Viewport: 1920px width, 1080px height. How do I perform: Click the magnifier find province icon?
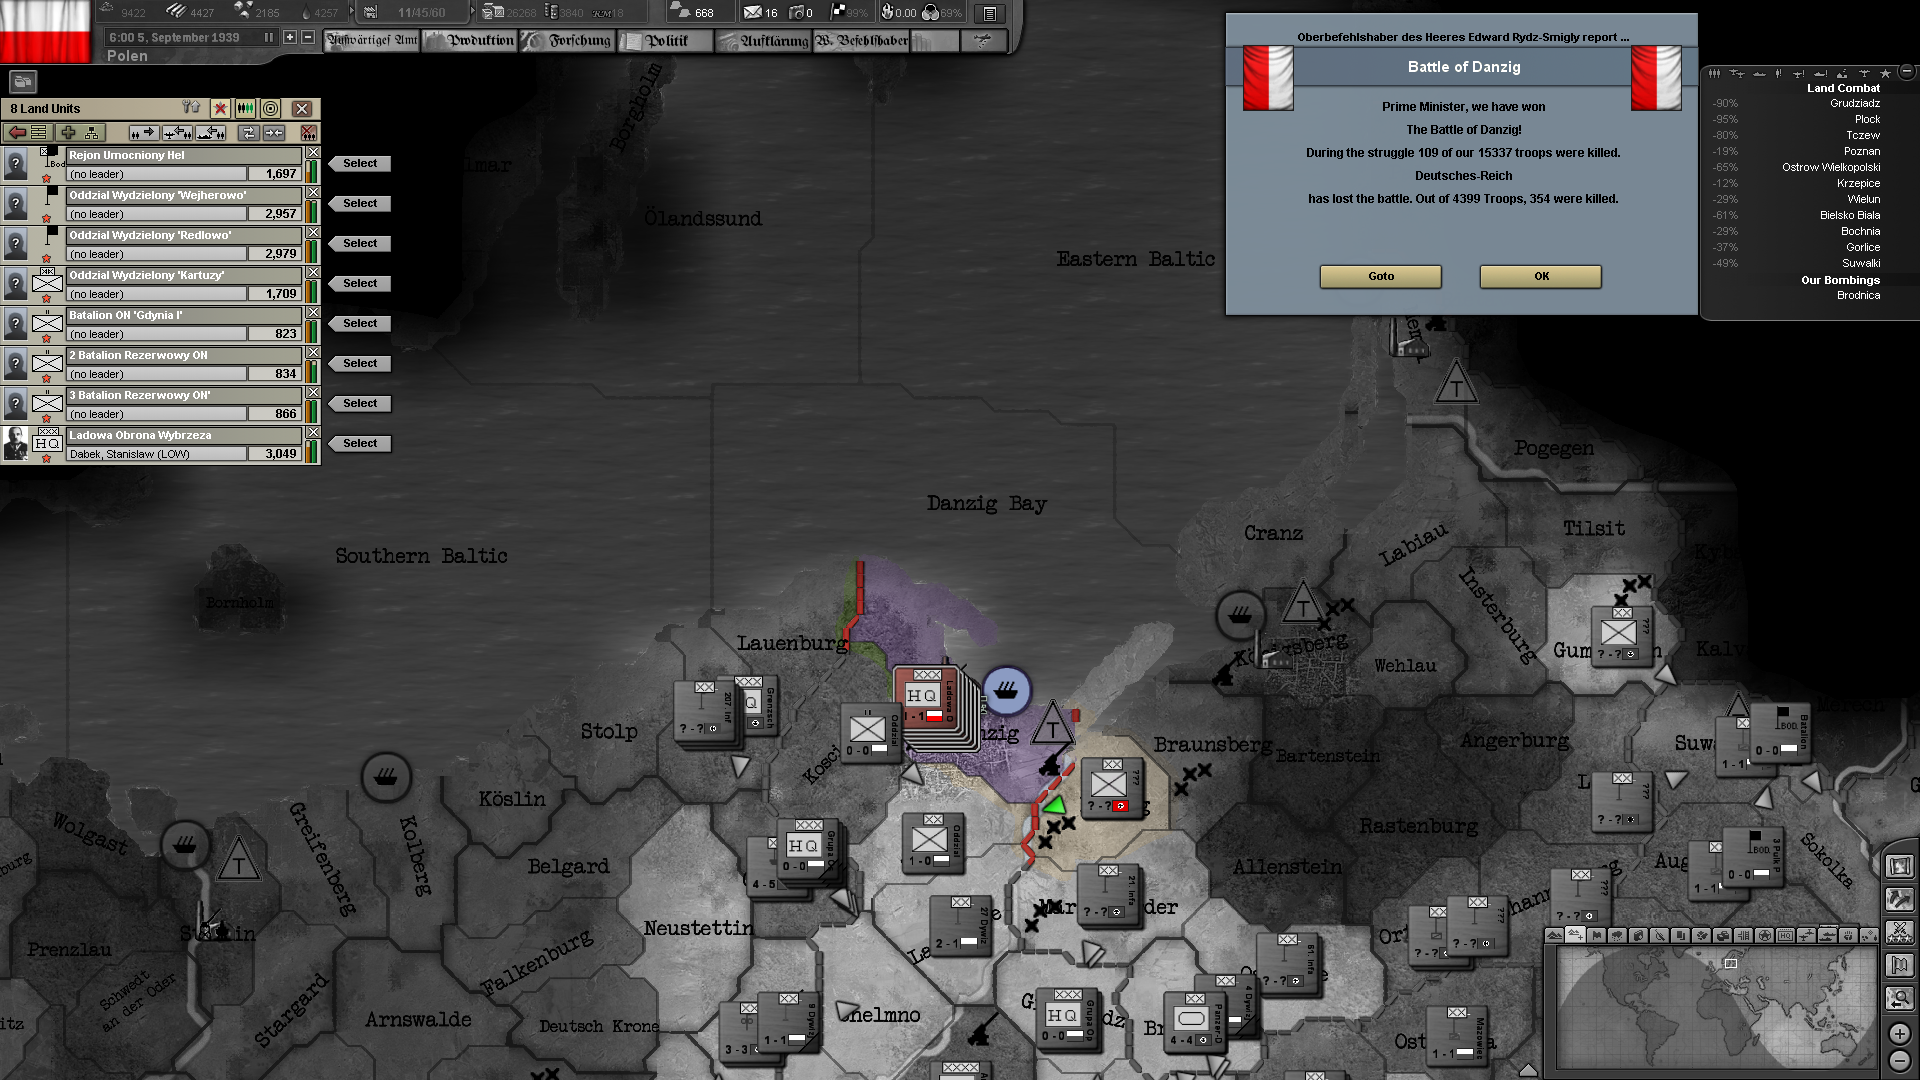tap(1899, 997)
